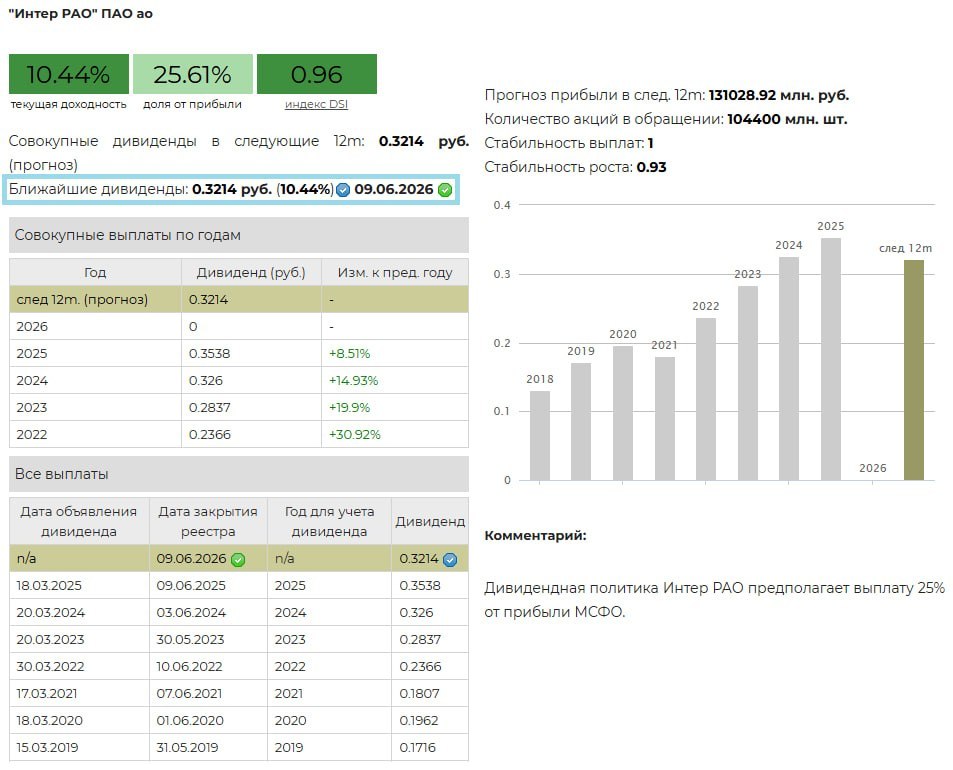Click blue badge next to 0.3214 in payments table

450,559
